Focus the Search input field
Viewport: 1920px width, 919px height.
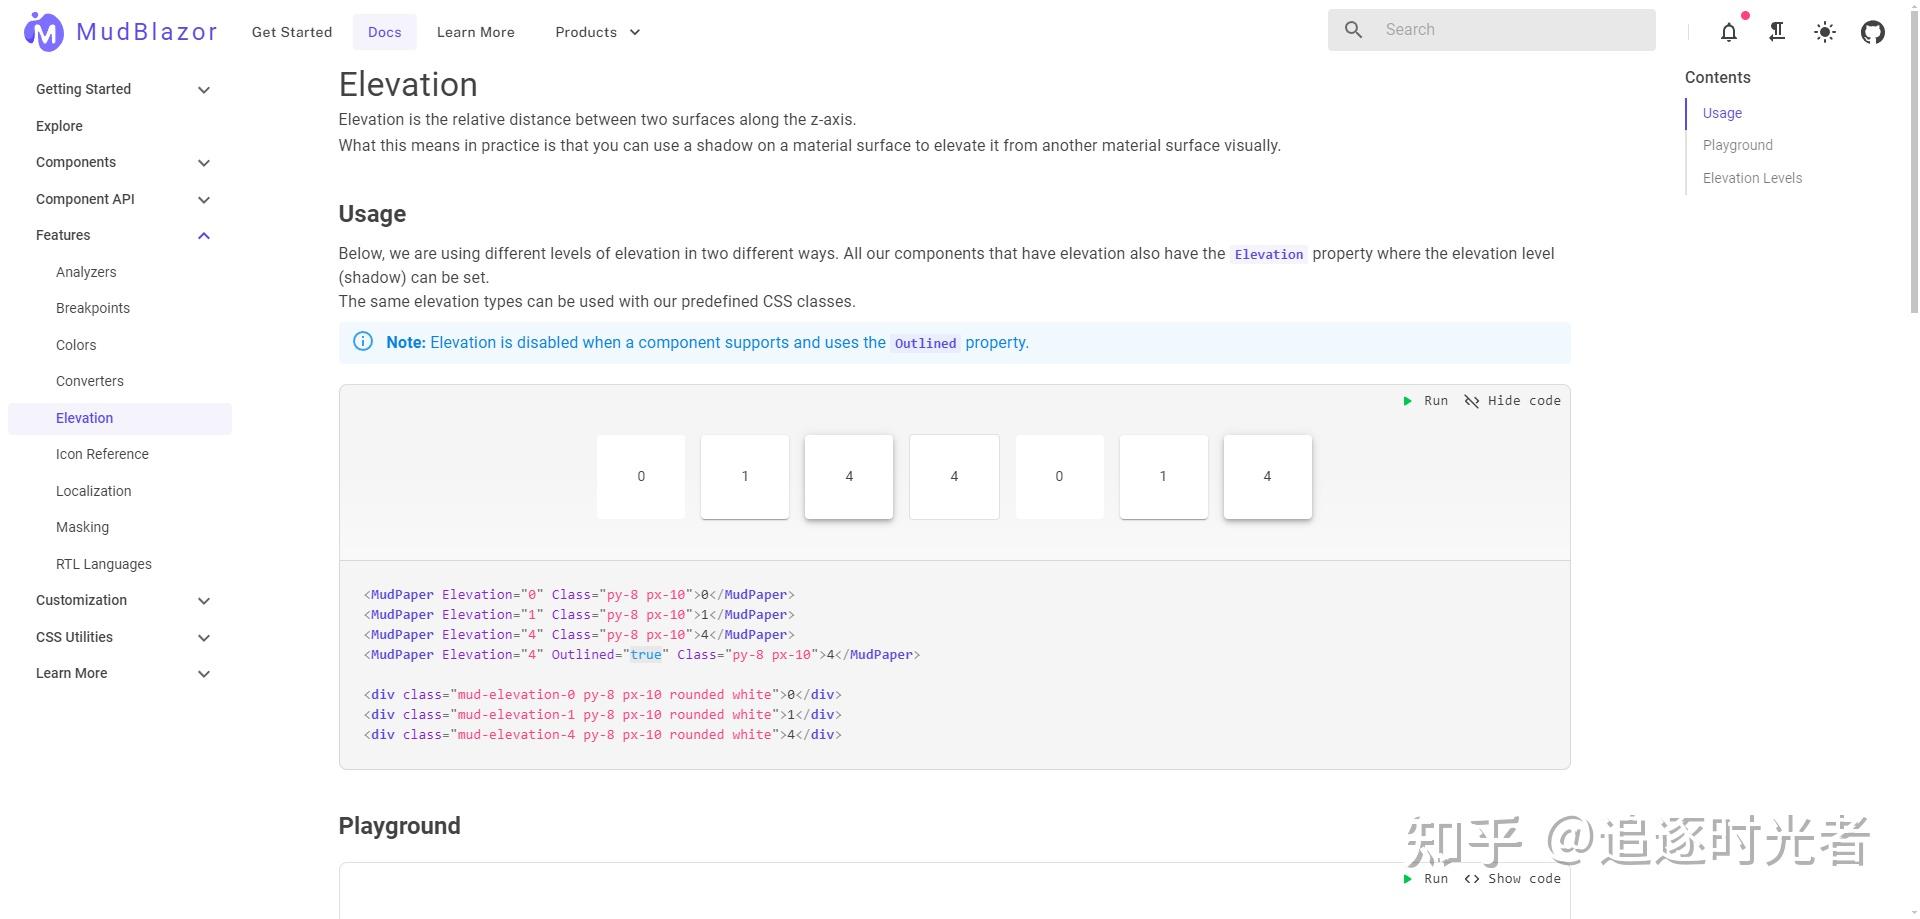click(x=1510, y=30)
